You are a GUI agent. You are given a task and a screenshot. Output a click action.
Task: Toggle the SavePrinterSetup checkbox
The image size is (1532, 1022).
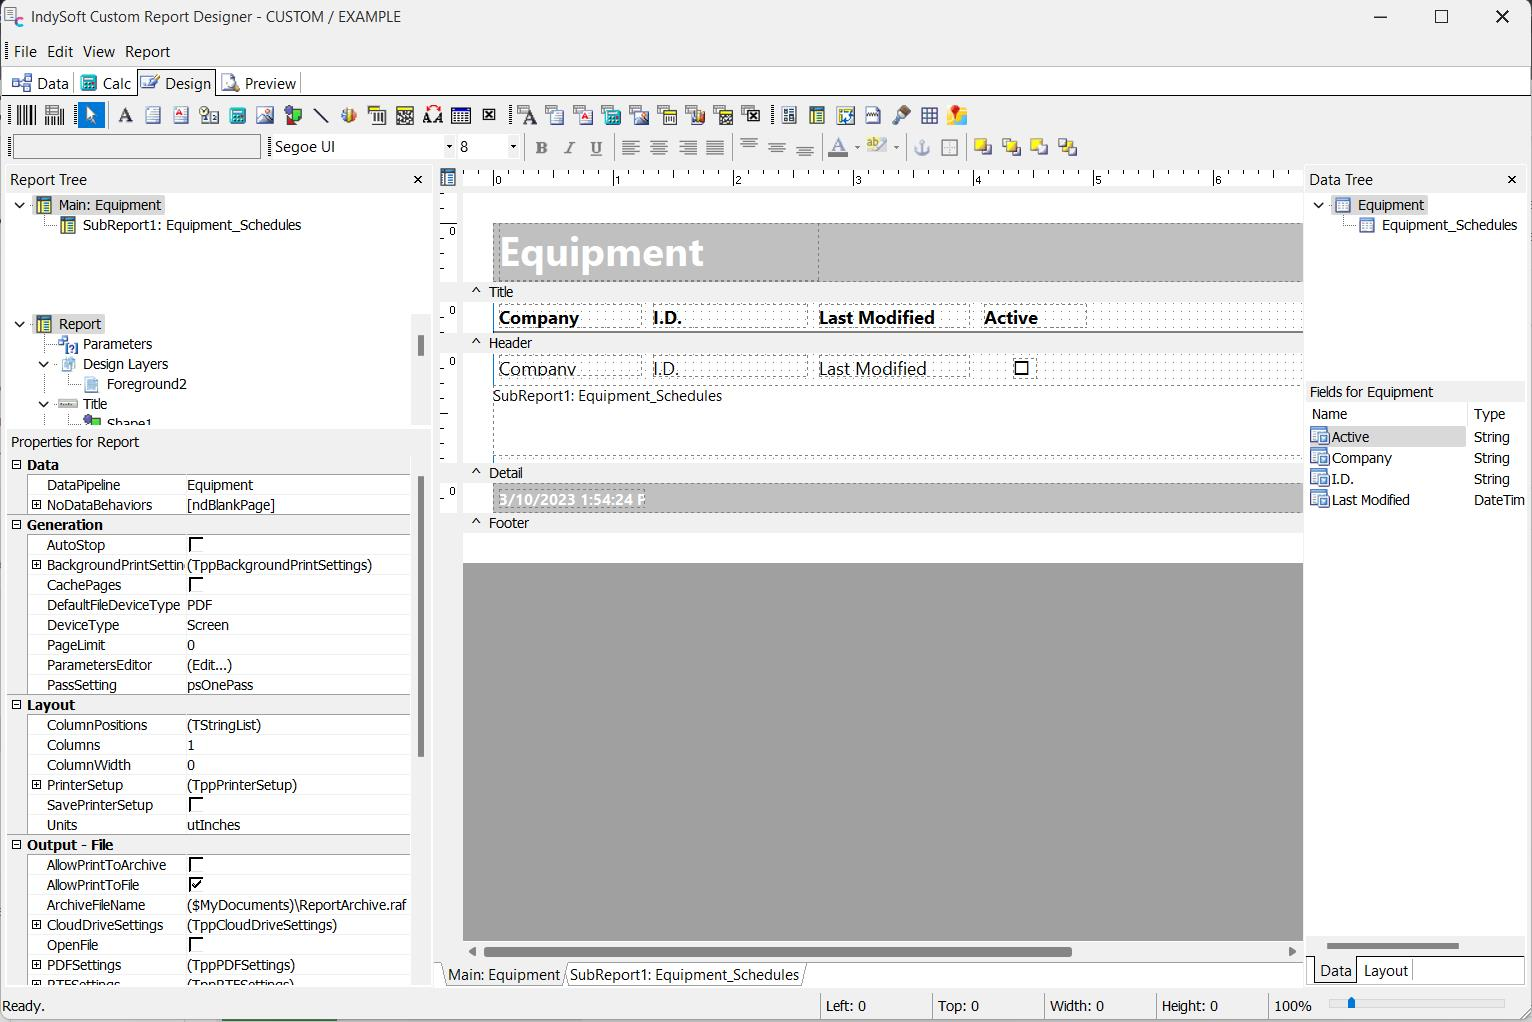tap(196, 805)
